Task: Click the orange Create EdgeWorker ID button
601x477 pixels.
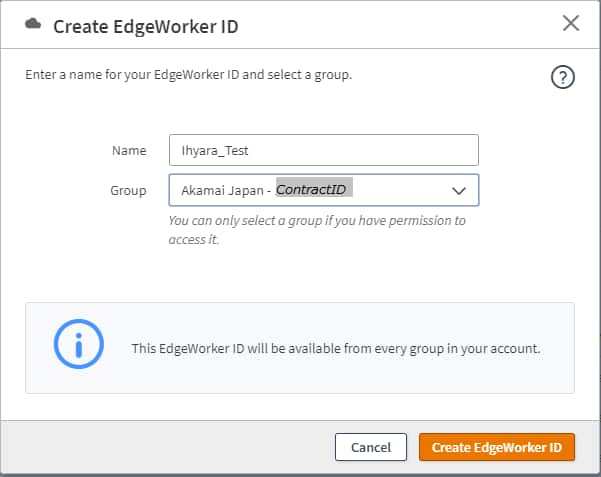Action: pyautogui.click(x=496, y=447)
